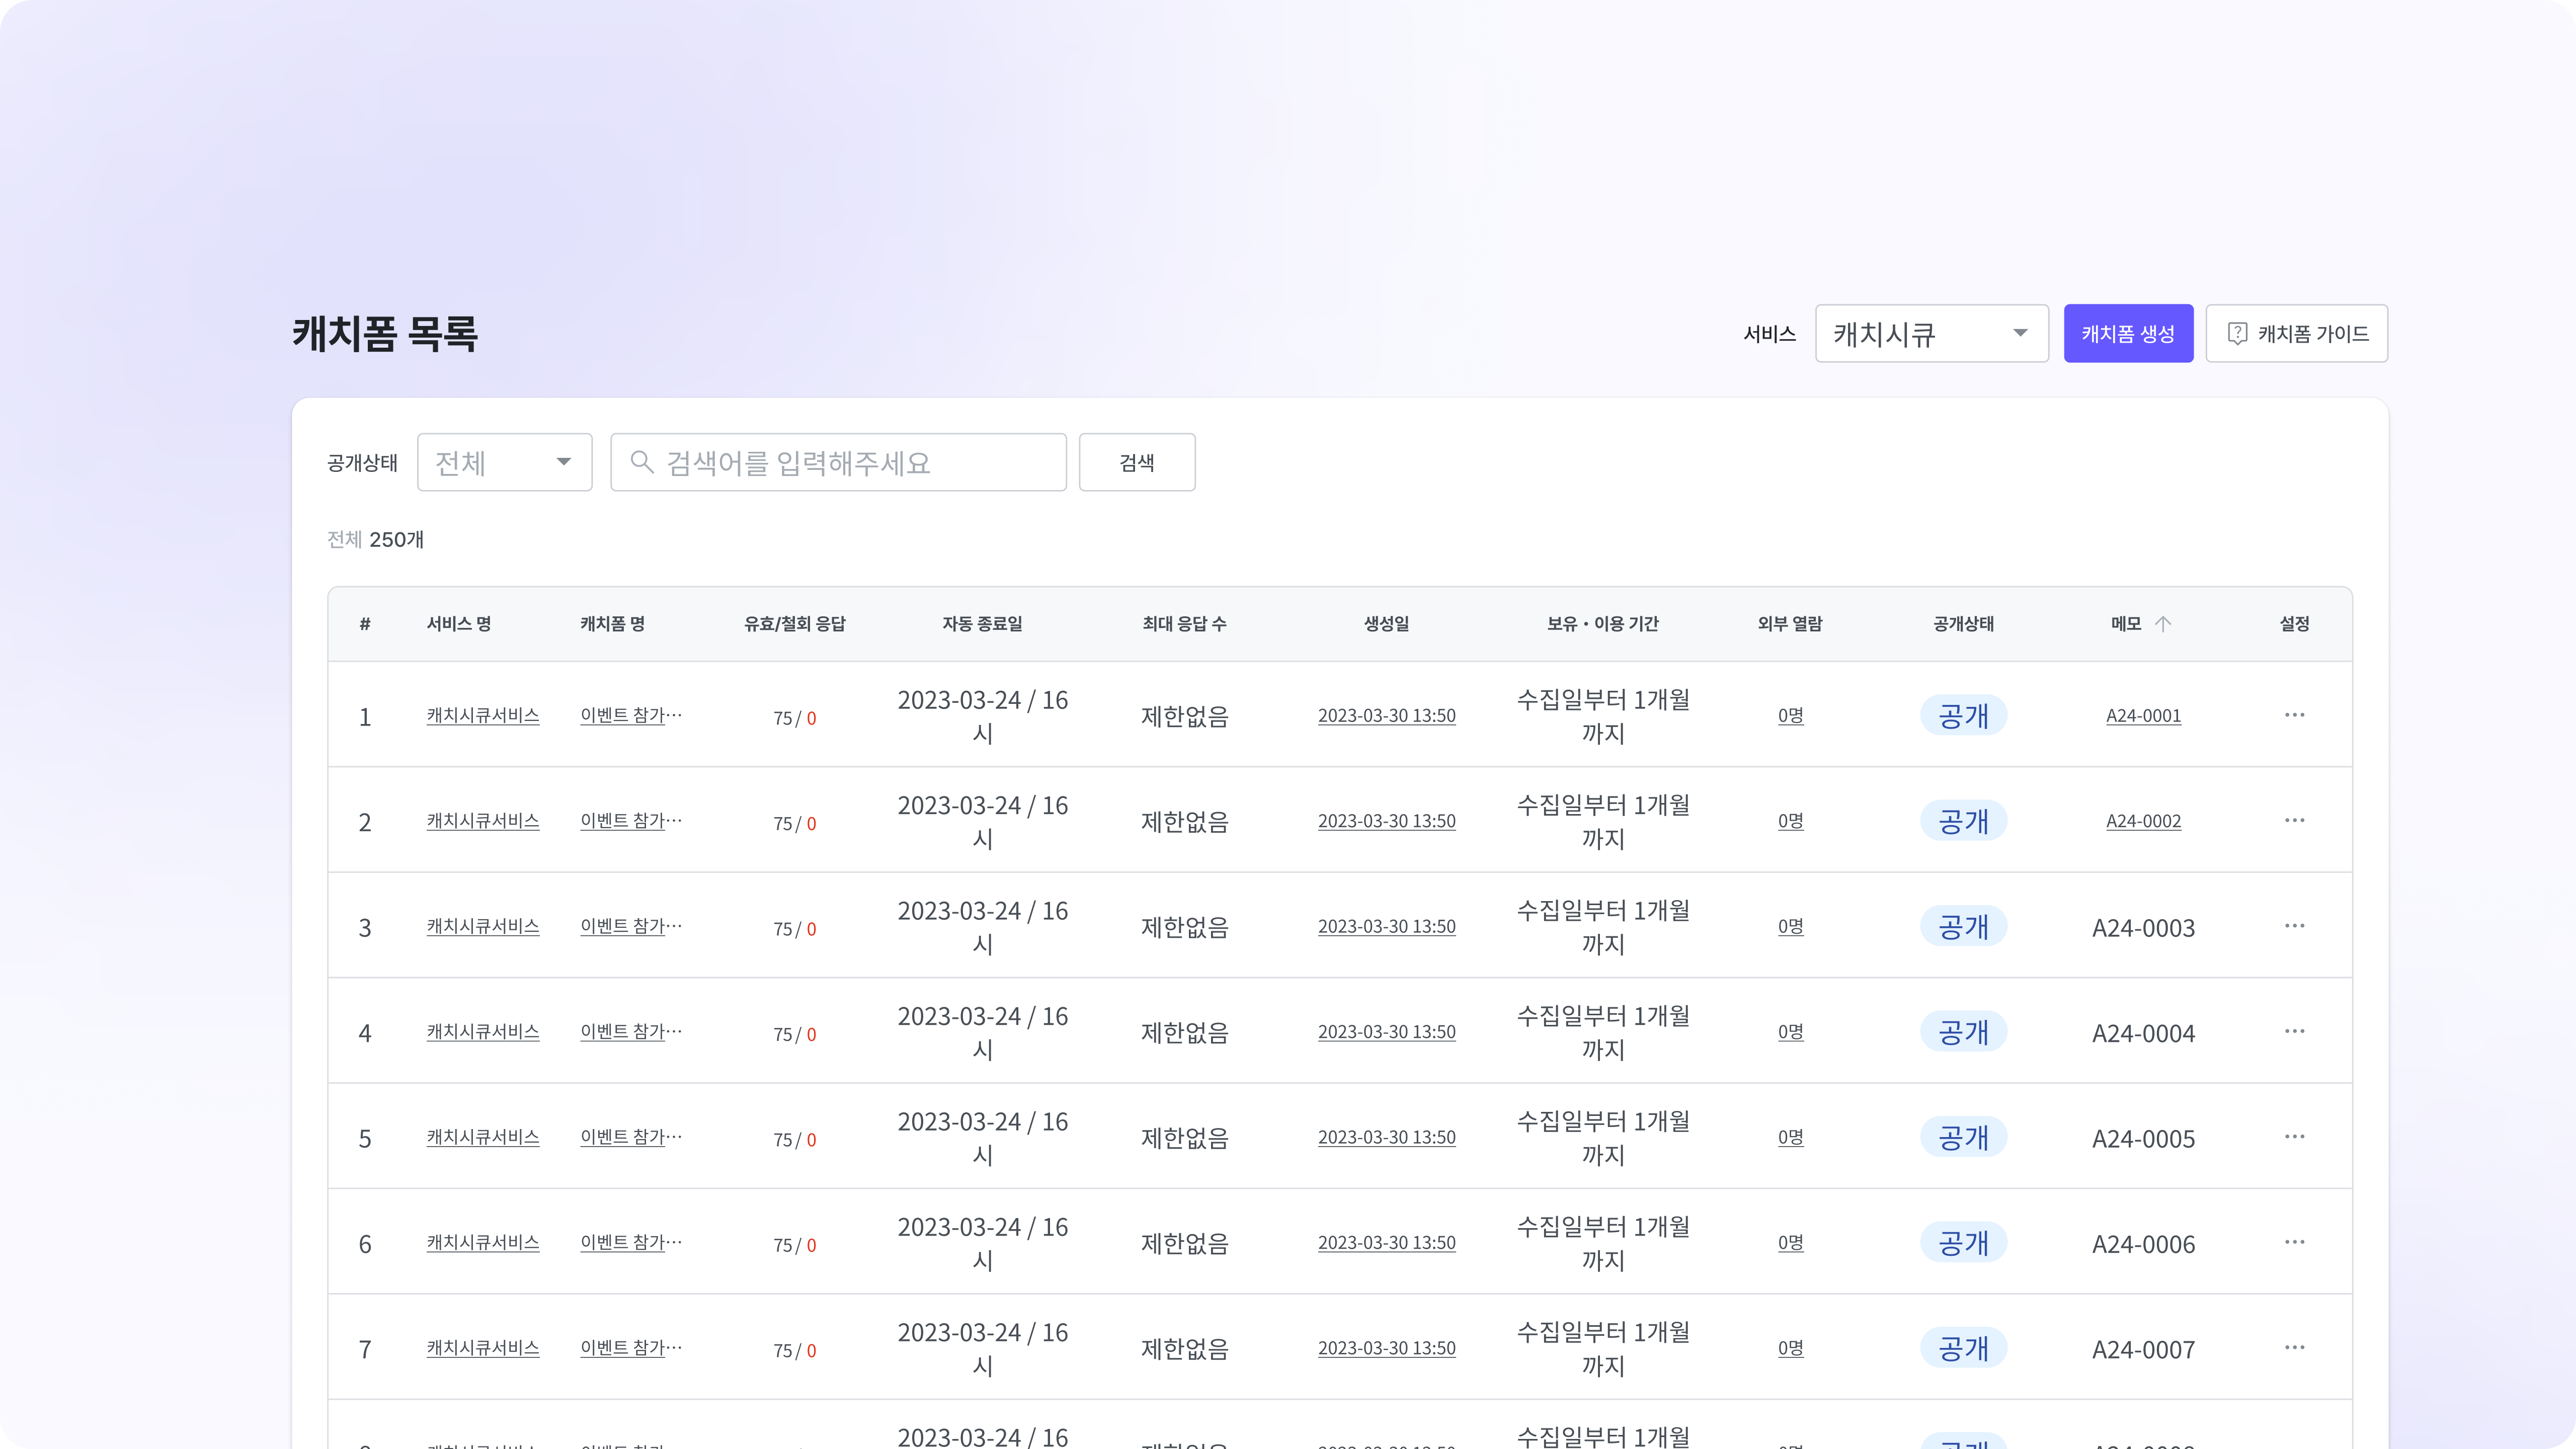This screenshot has width=2576, height=1449.
Task: Open 캐치시큐서비스 link in row 7
Action: coord(483,1347)
